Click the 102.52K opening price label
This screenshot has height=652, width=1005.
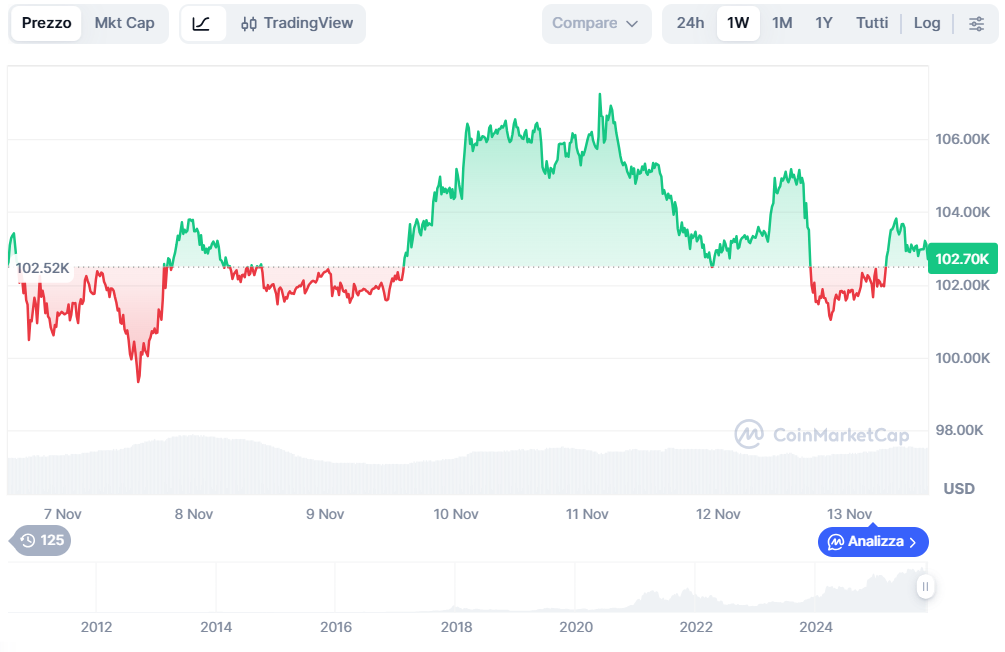[x=43, y=268]
